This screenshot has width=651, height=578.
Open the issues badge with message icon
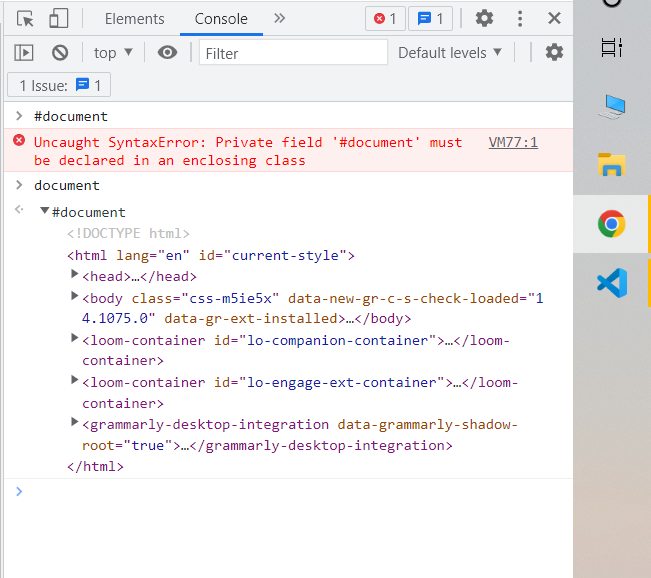coord(430,19)
